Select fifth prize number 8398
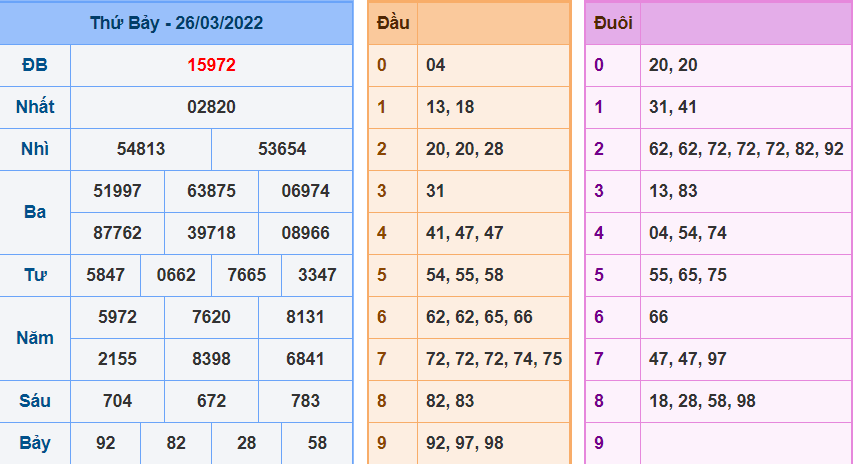Image resolution: width=855 pixels, height=464 pixels. tap(212, 359)
